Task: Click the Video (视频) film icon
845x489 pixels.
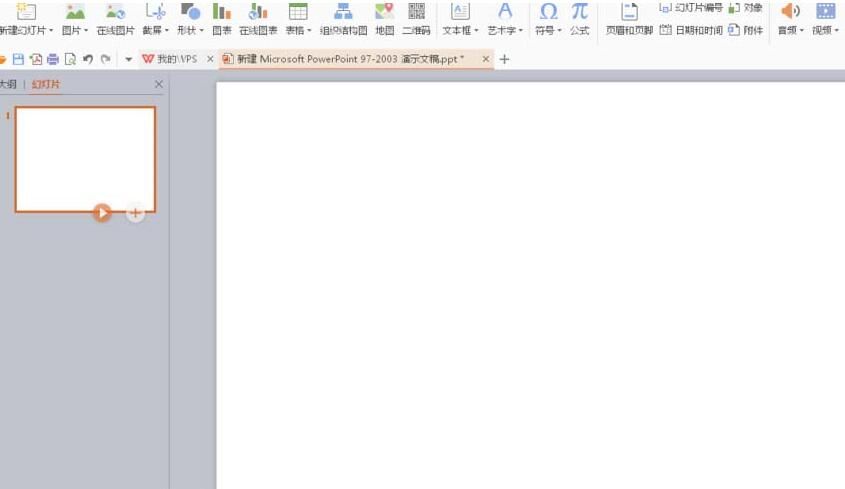Action: tap(825, 11)
